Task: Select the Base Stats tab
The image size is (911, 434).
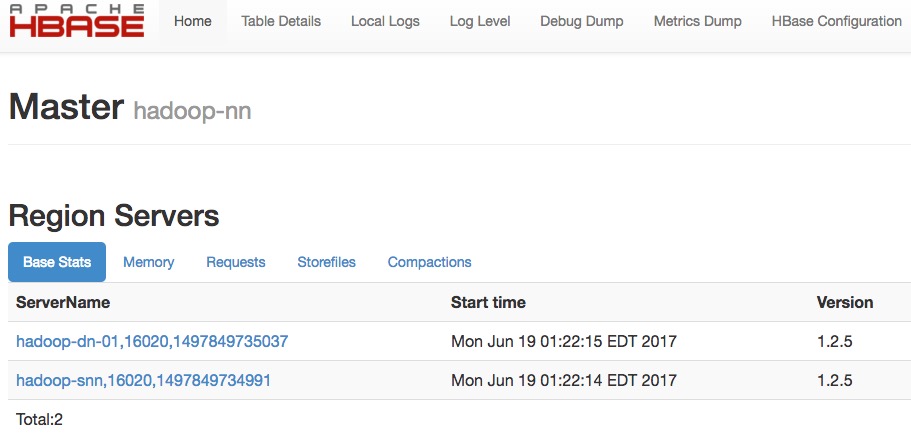Action: pyautogui.click(x=57, y=262)
